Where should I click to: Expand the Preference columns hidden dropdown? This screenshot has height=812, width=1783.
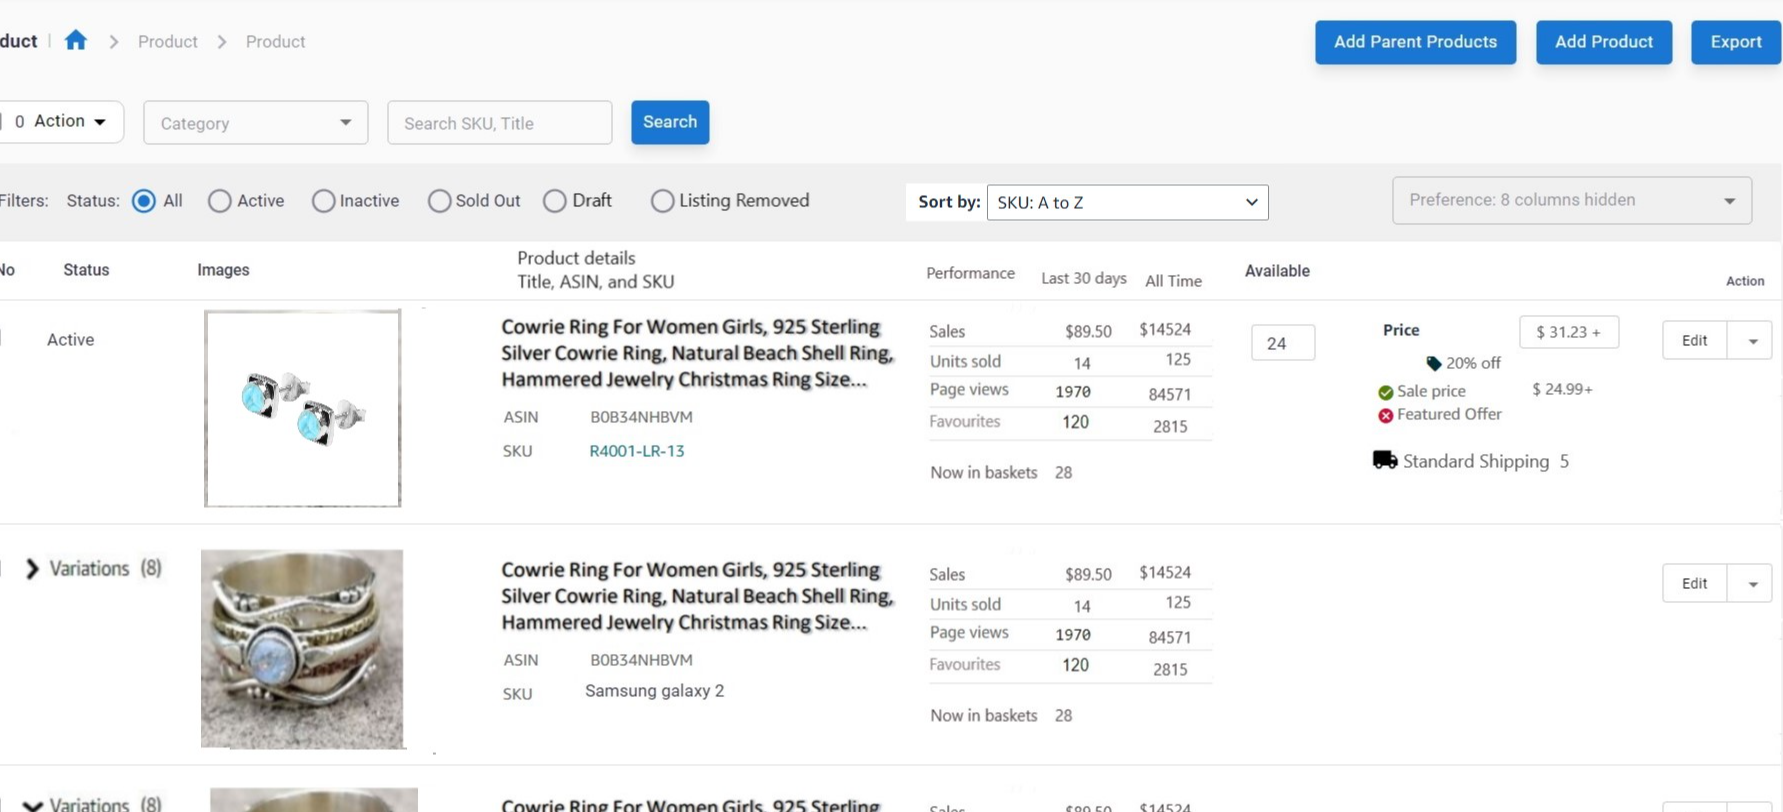(x=1571, y=200)
